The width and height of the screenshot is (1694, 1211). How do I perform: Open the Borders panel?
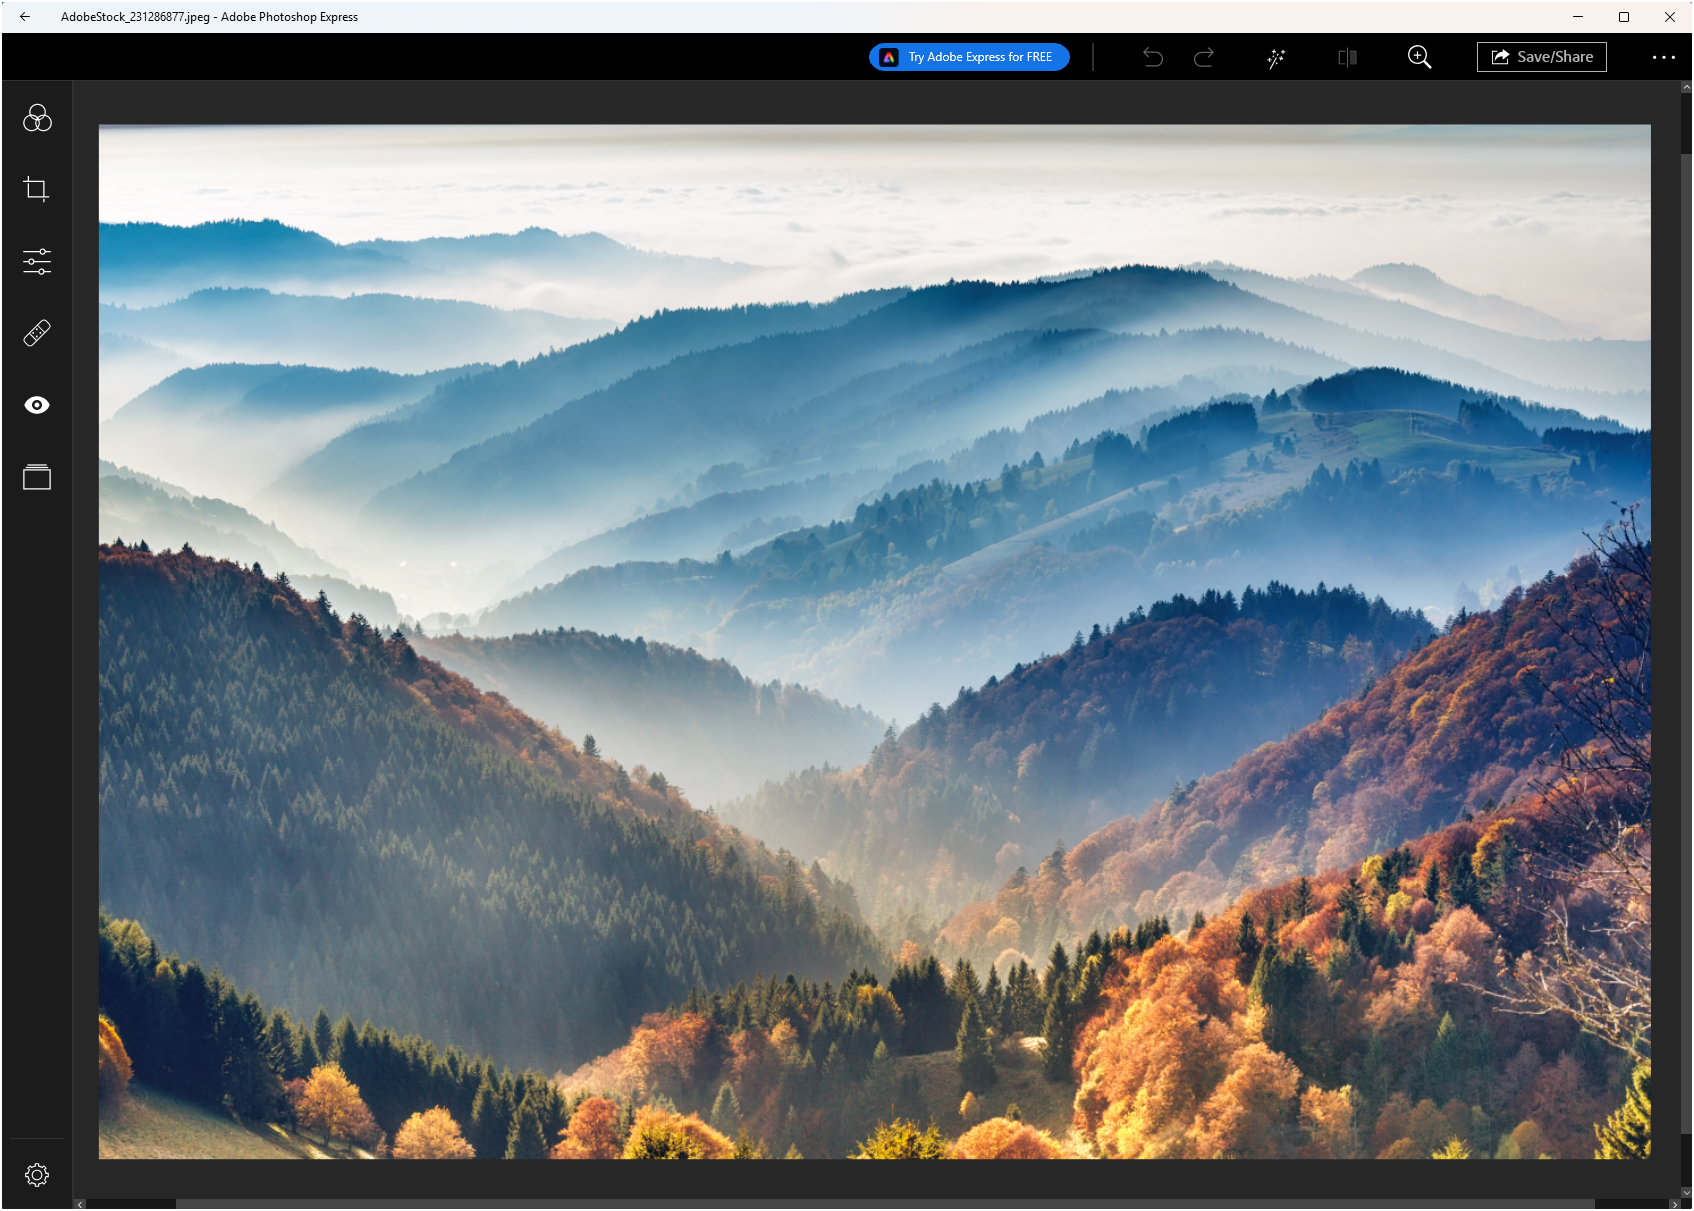tap(36, 477)
